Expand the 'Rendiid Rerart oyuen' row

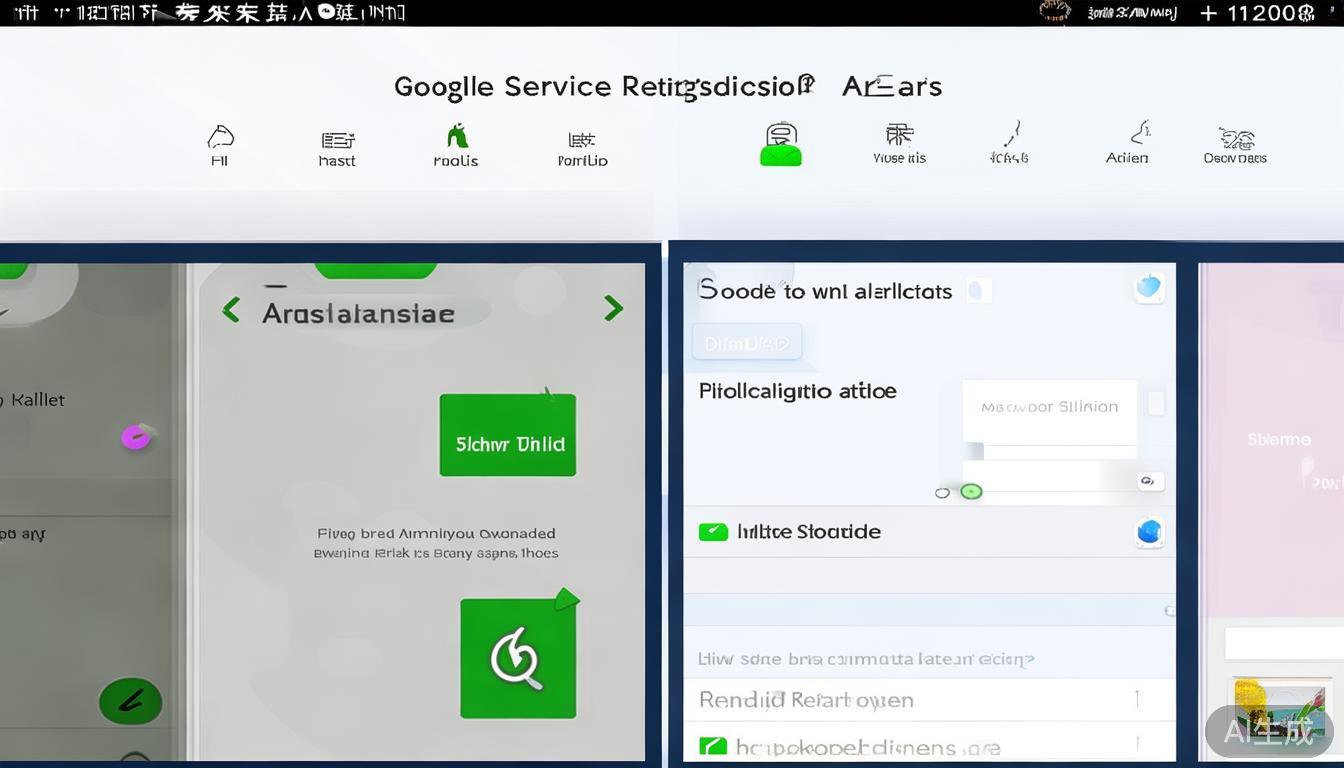coord(1137,699)
